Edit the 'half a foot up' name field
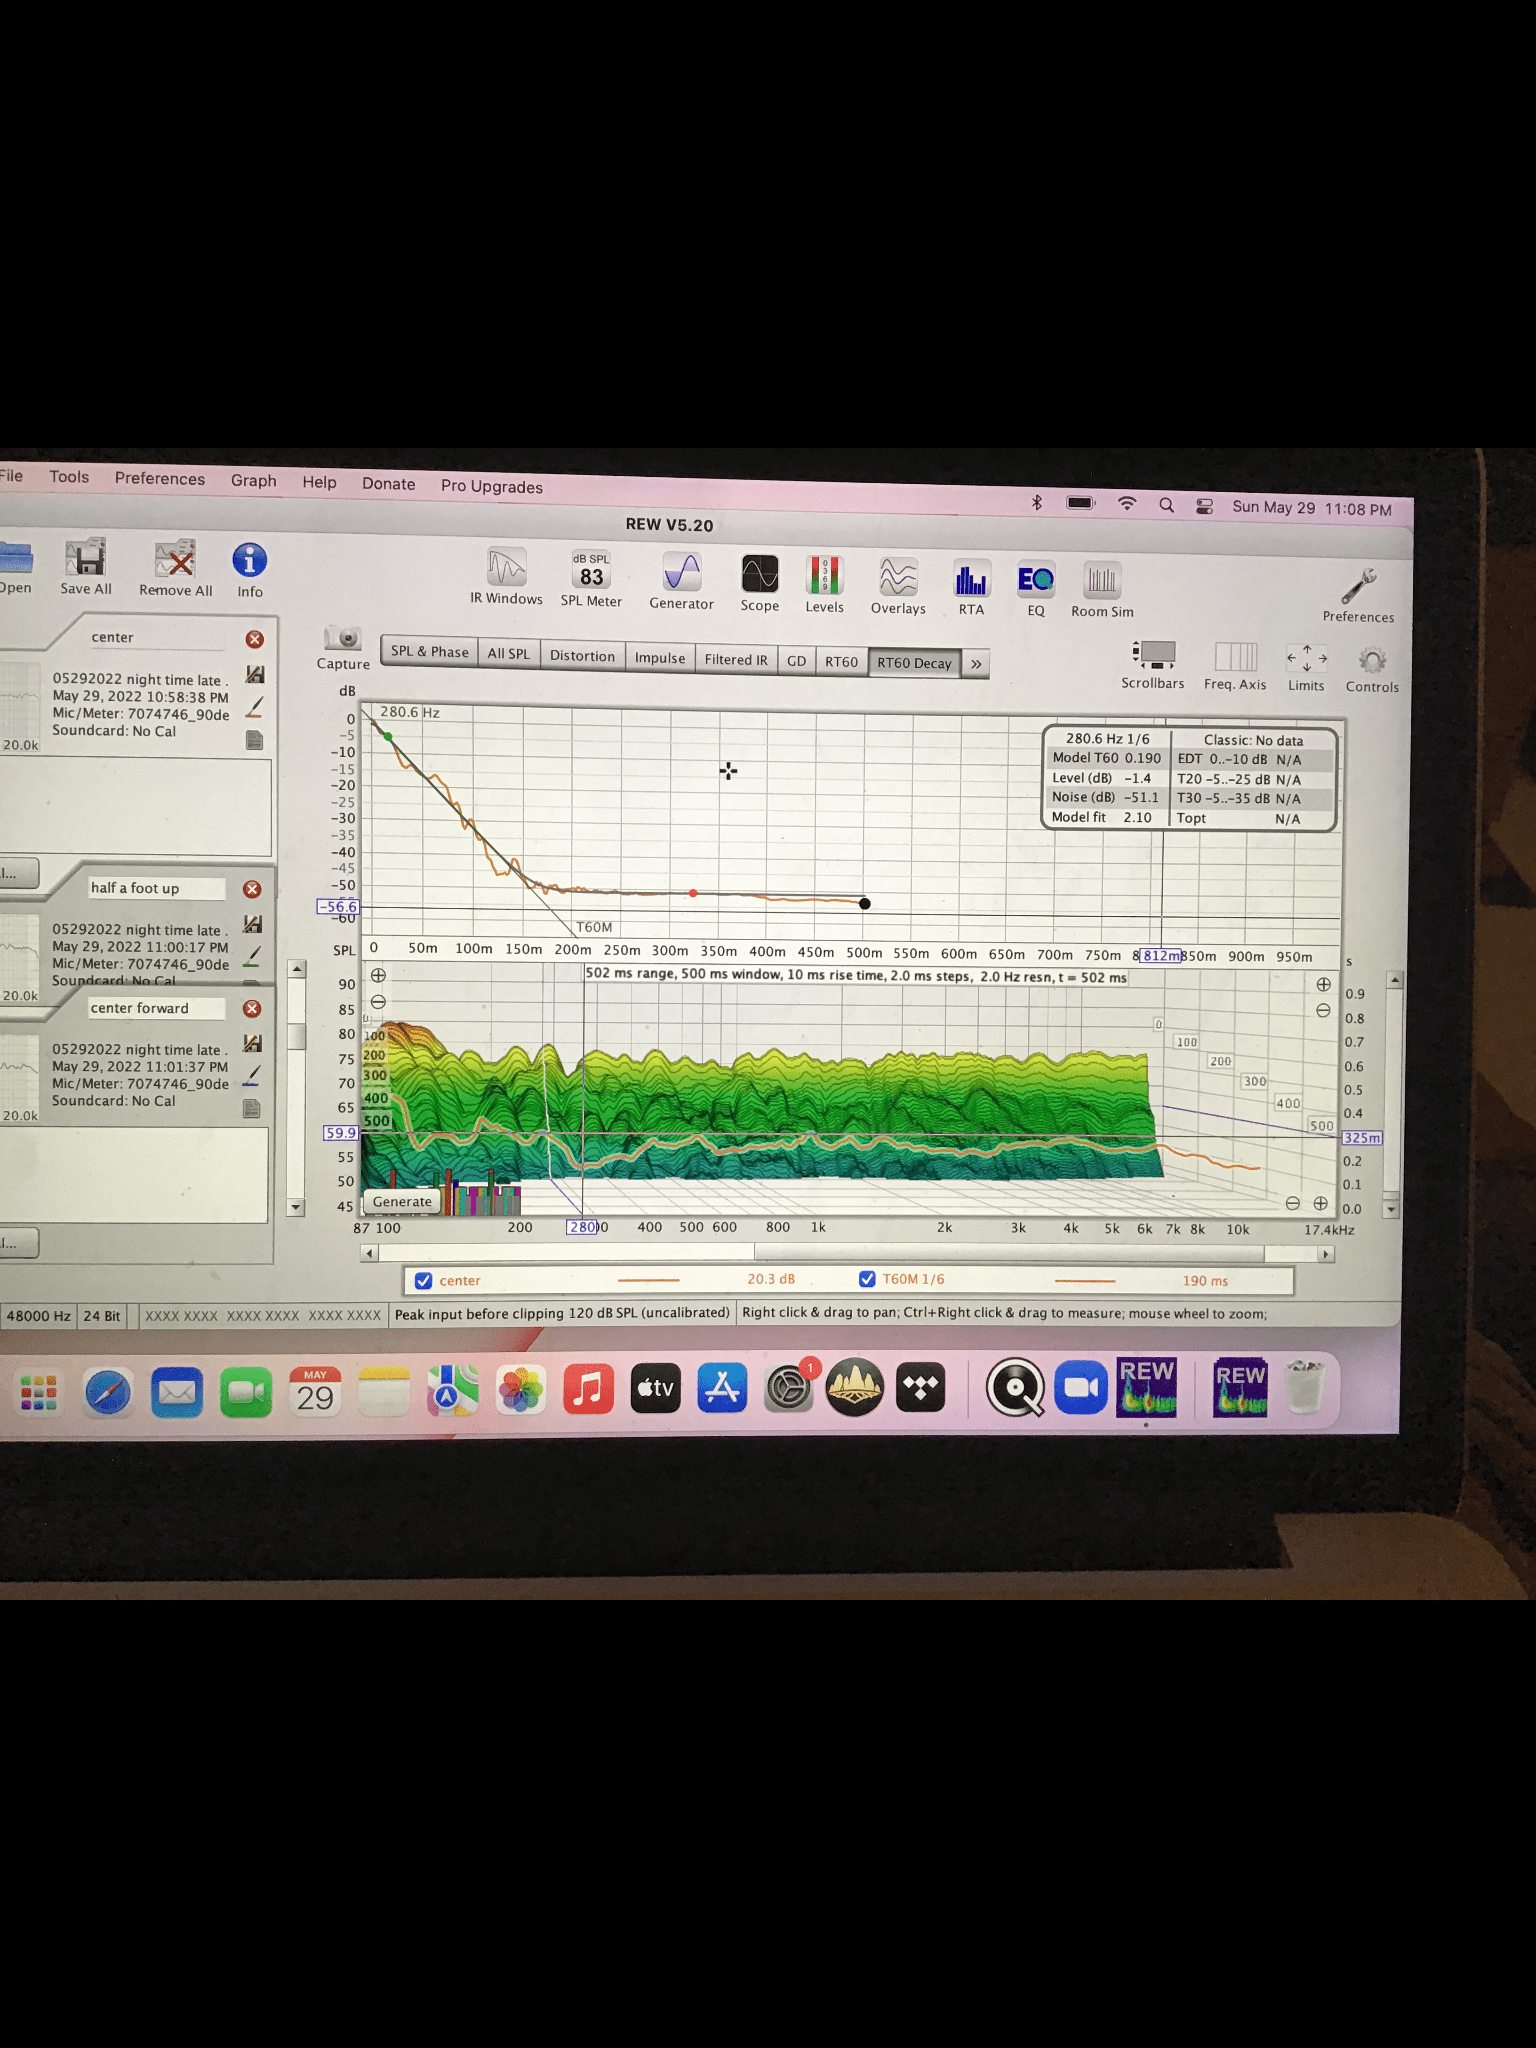 (x=155, y=888)
